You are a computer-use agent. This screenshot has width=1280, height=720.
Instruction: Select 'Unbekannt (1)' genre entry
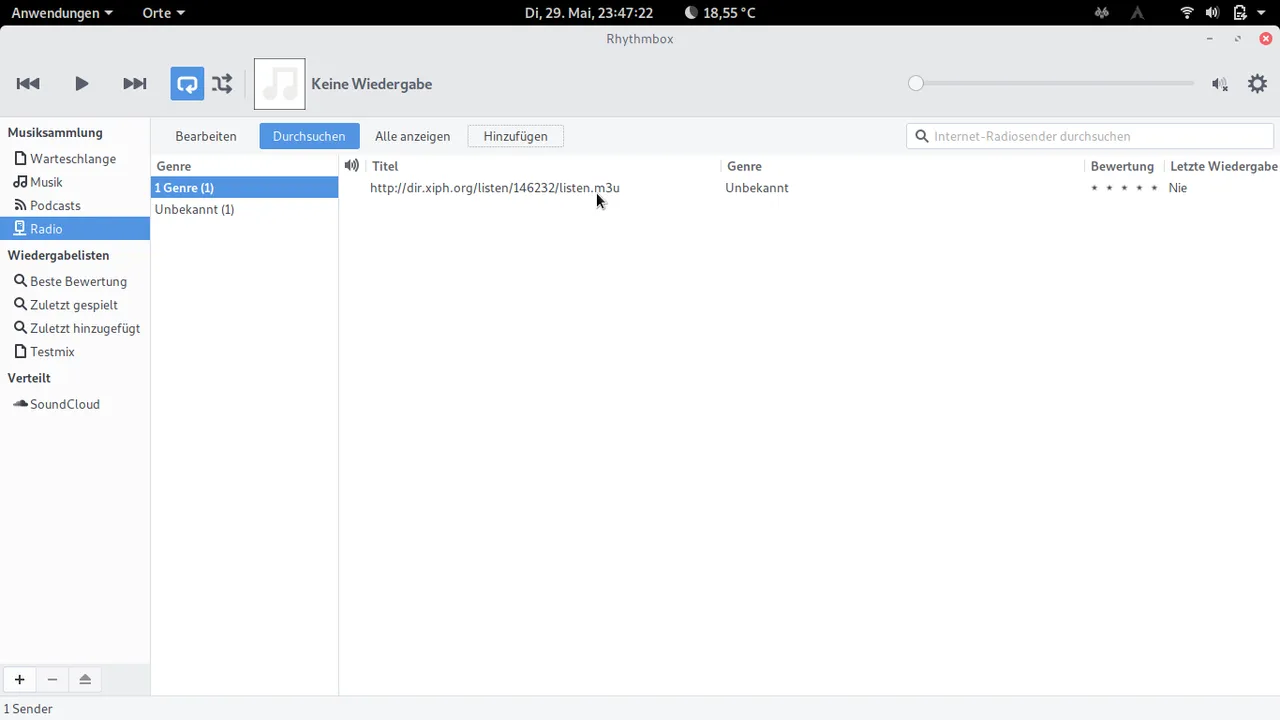coord(244,209)
